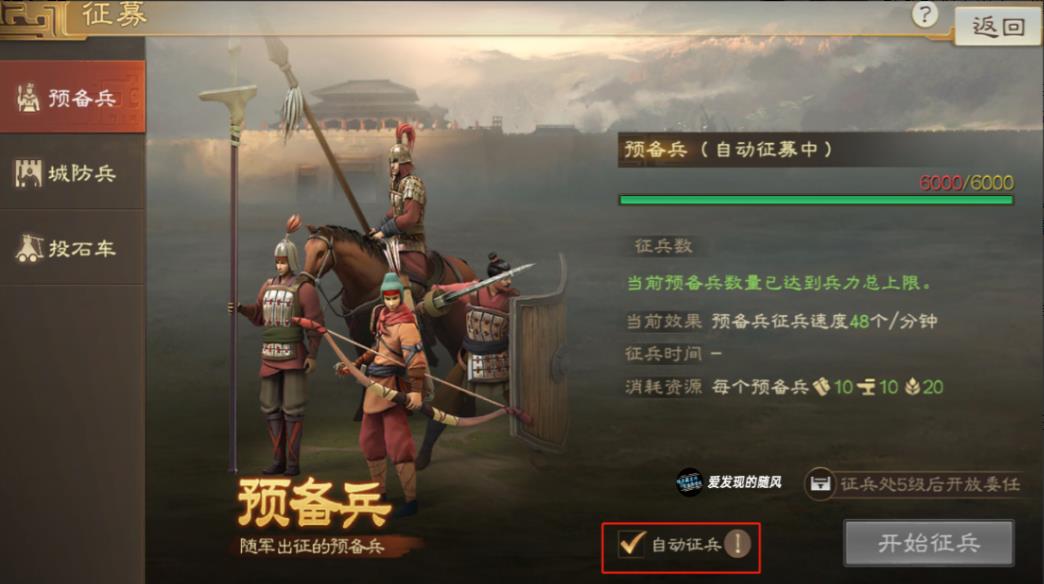Toggle the 自动征兵 checkbox

pos(631,543)
